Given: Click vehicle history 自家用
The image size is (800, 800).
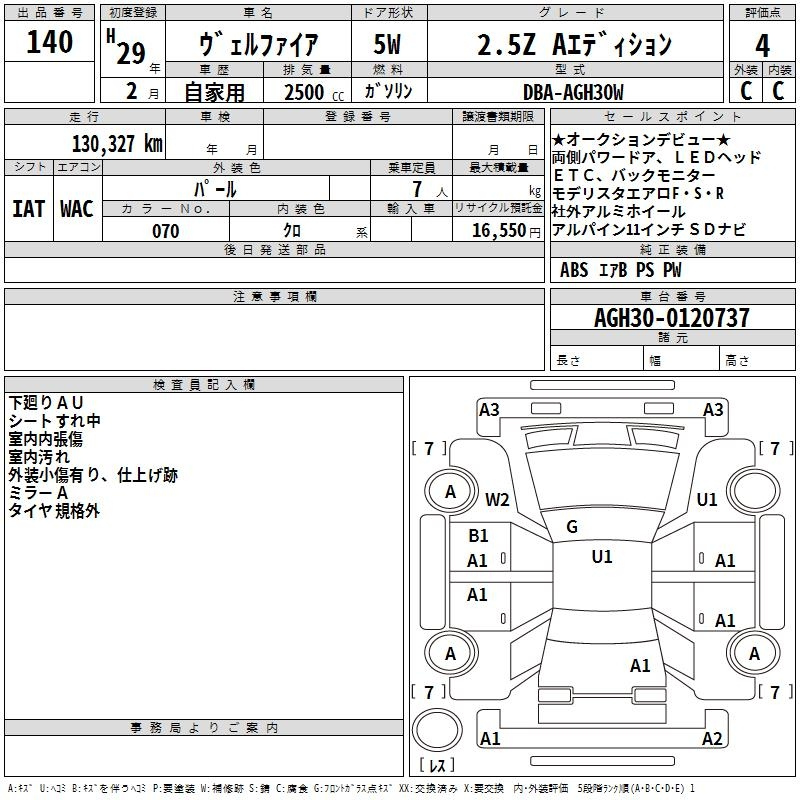Looking at the screenshot, I should [x=214, y=92].
